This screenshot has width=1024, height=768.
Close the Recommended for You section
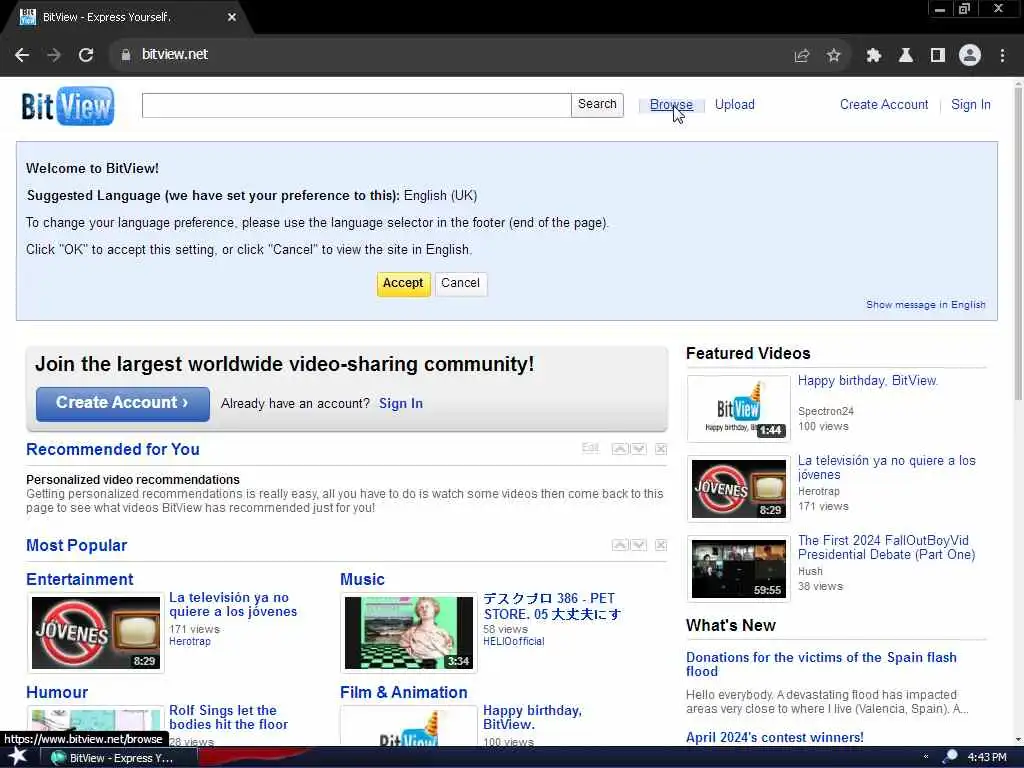coord(661,449)
